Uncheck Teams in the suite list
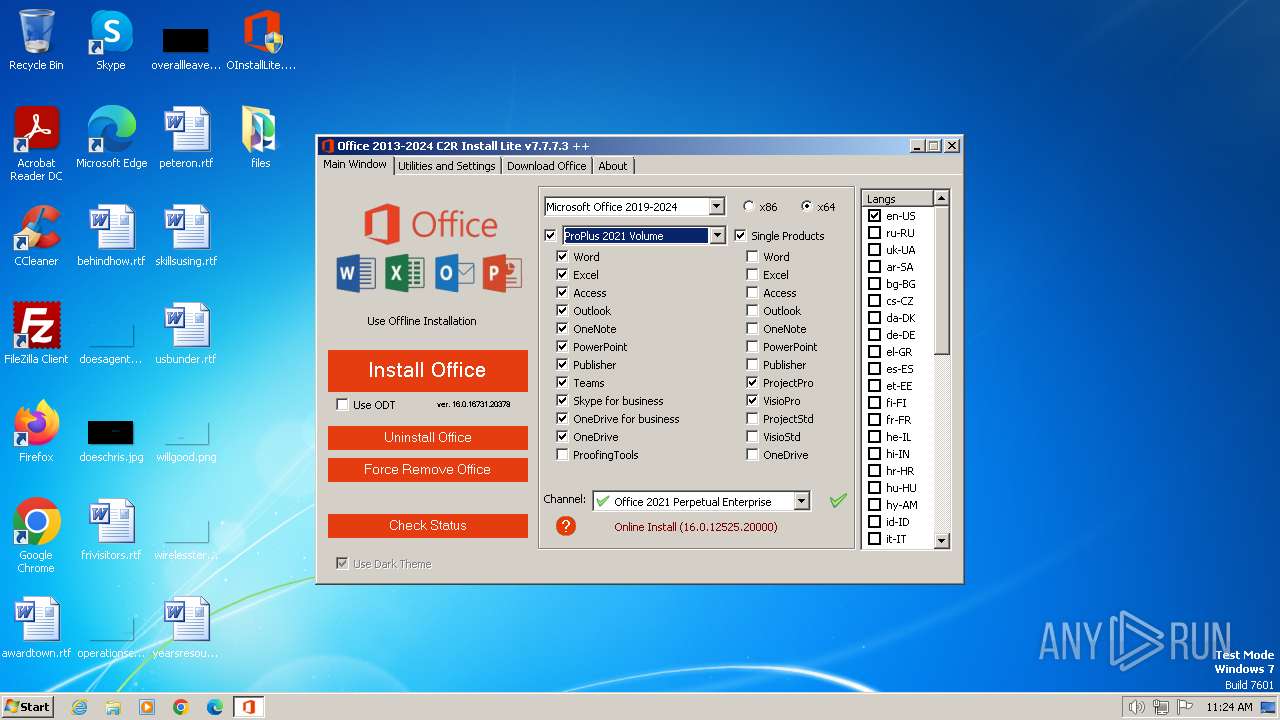 (562, 383)
